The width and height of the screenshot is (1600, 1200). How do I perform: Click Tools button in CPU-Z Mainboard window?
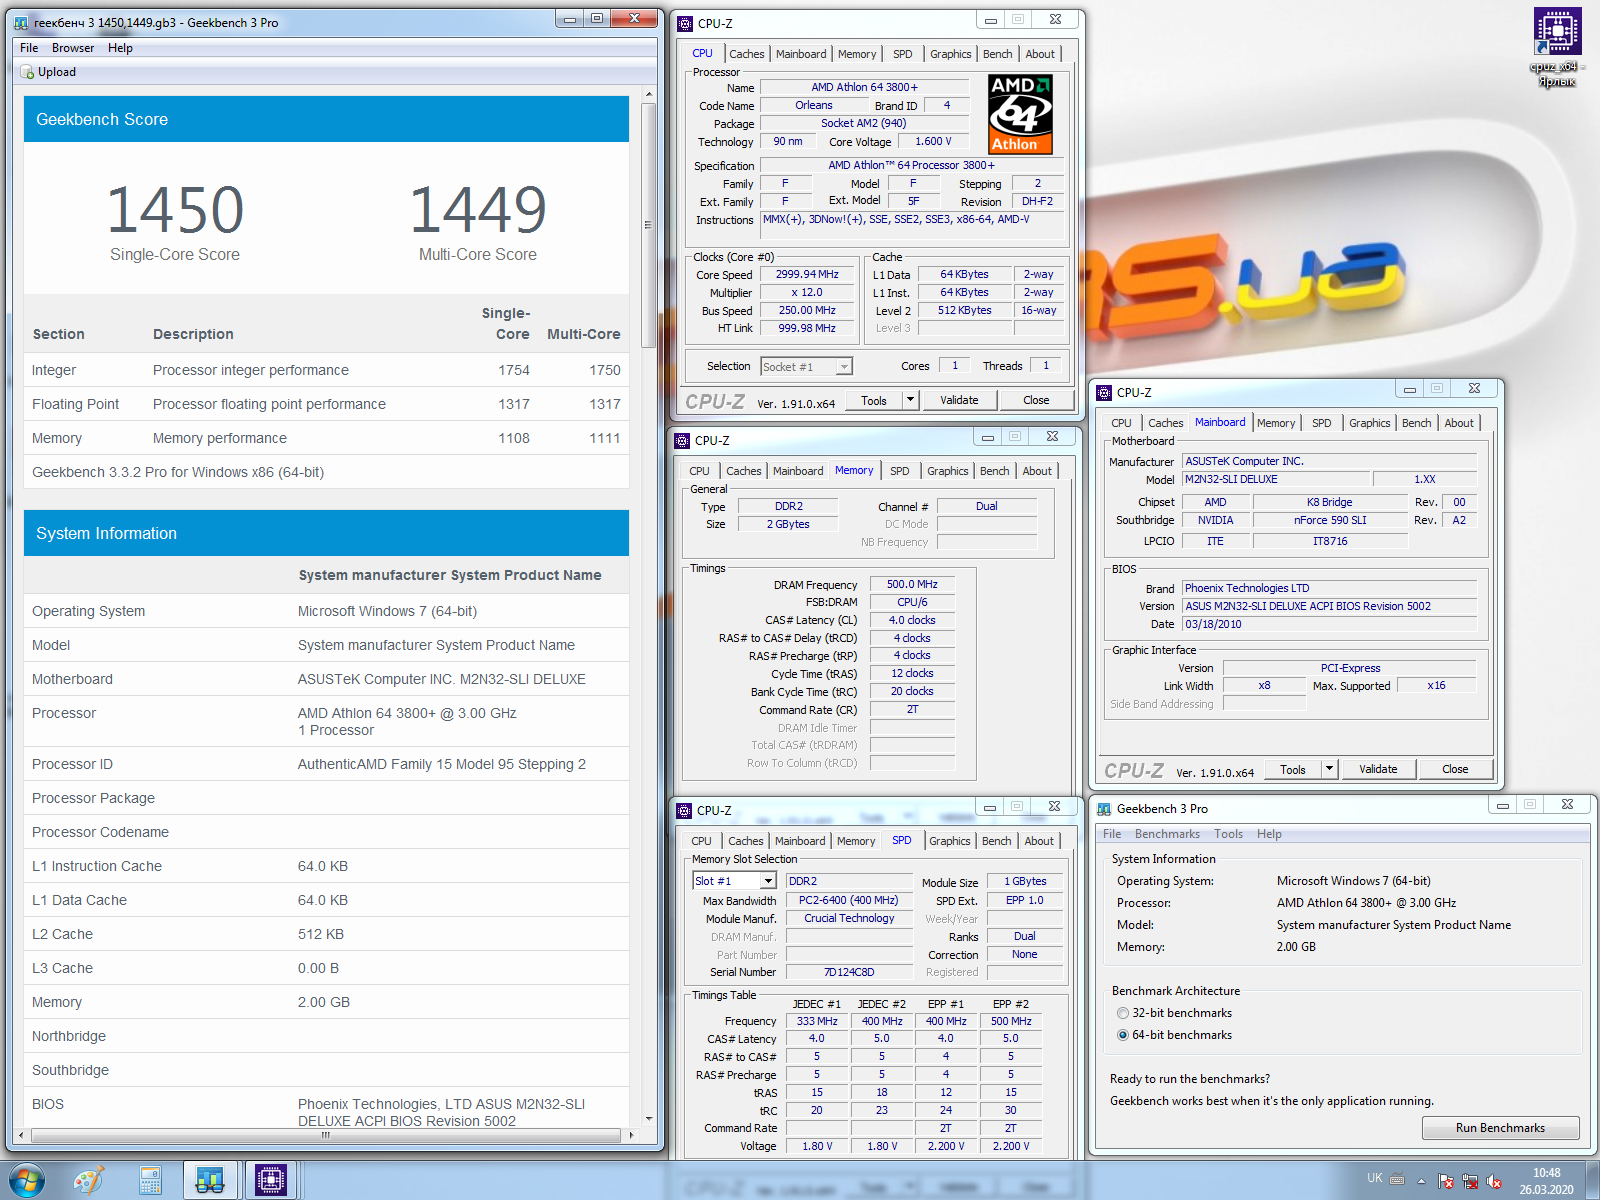pyautogui.click(x=1293, y=769)
